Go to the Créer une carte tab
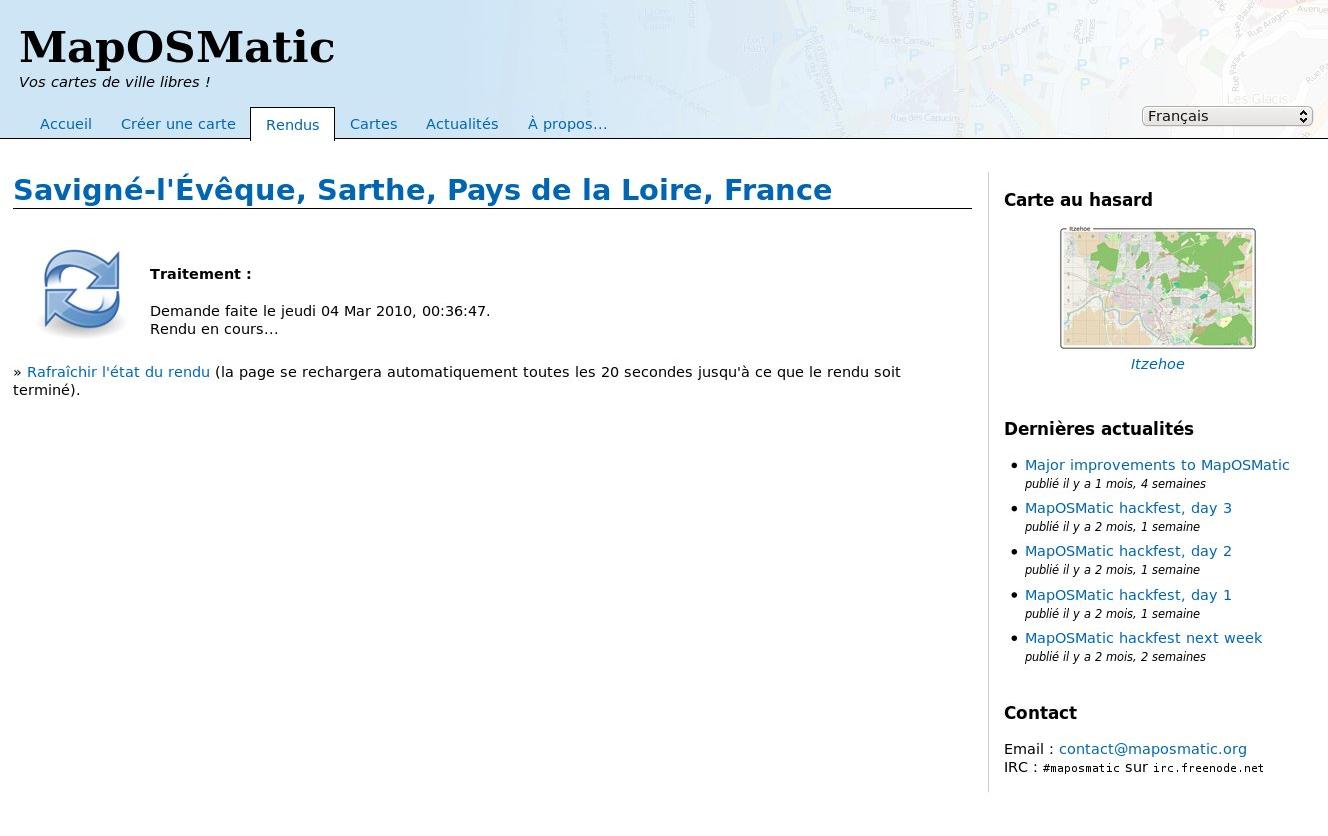Viewport: 1328px width, 836px height. point(178,124)
